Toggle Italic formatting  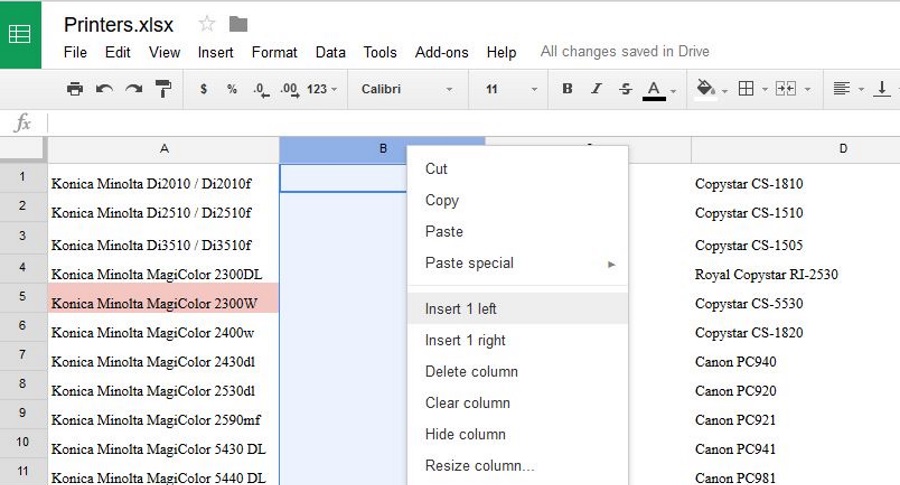(596, 88)
